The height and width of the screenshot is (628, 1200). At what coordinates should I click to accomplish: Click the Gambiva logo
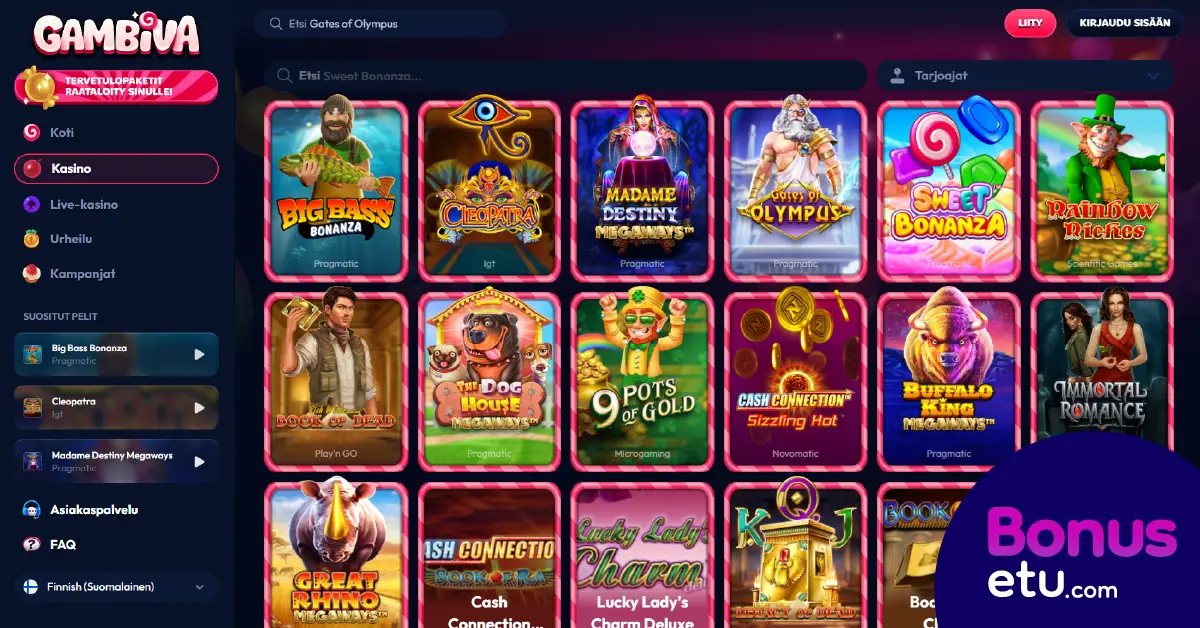click(116, 34)
